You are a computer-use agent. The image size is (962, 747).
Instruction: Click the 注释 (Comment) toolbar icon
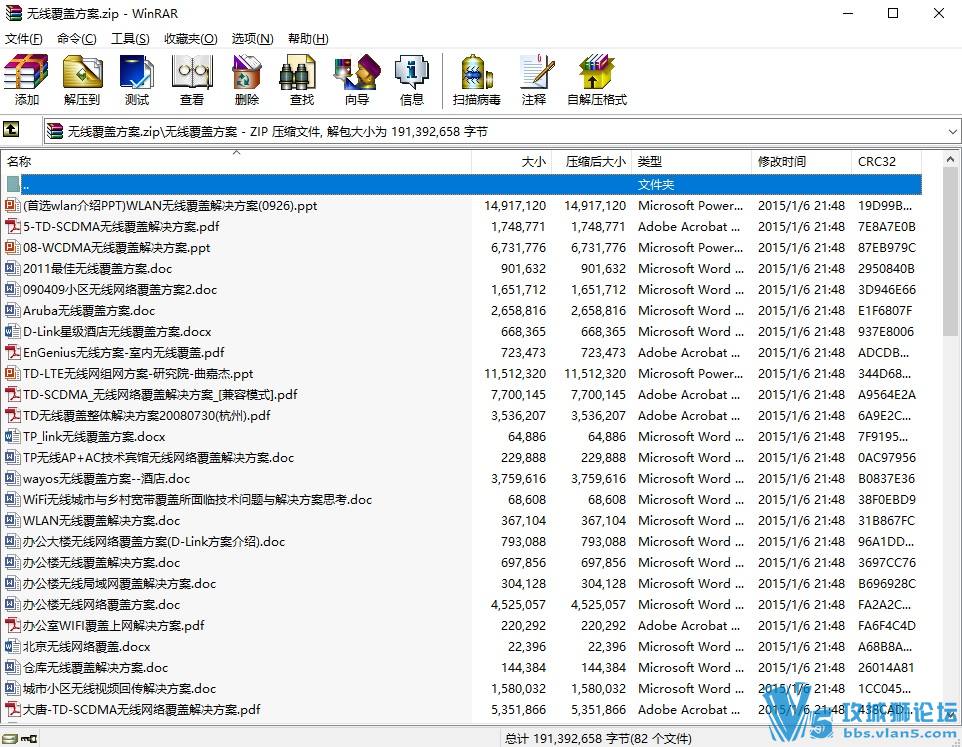[x=534, y=80]
